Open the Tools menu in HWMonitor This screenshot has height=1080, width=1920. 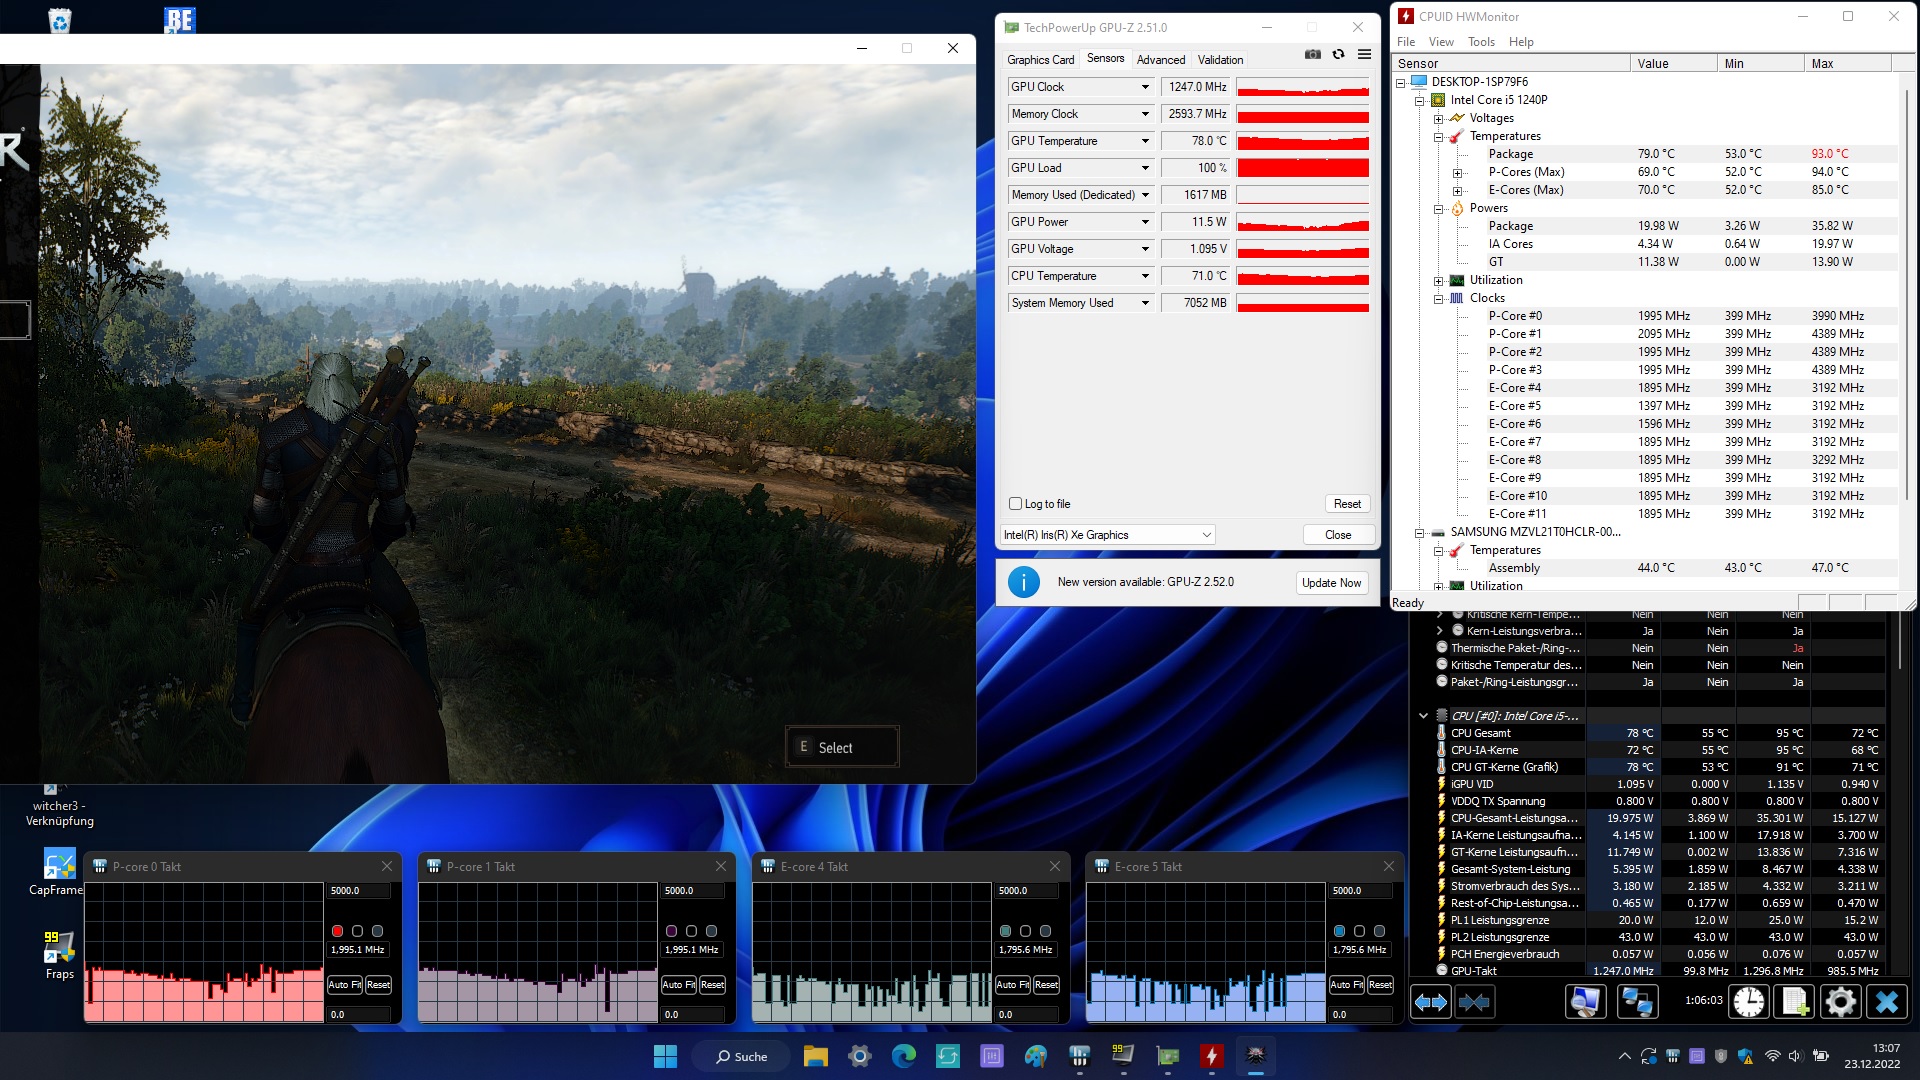1481,42
